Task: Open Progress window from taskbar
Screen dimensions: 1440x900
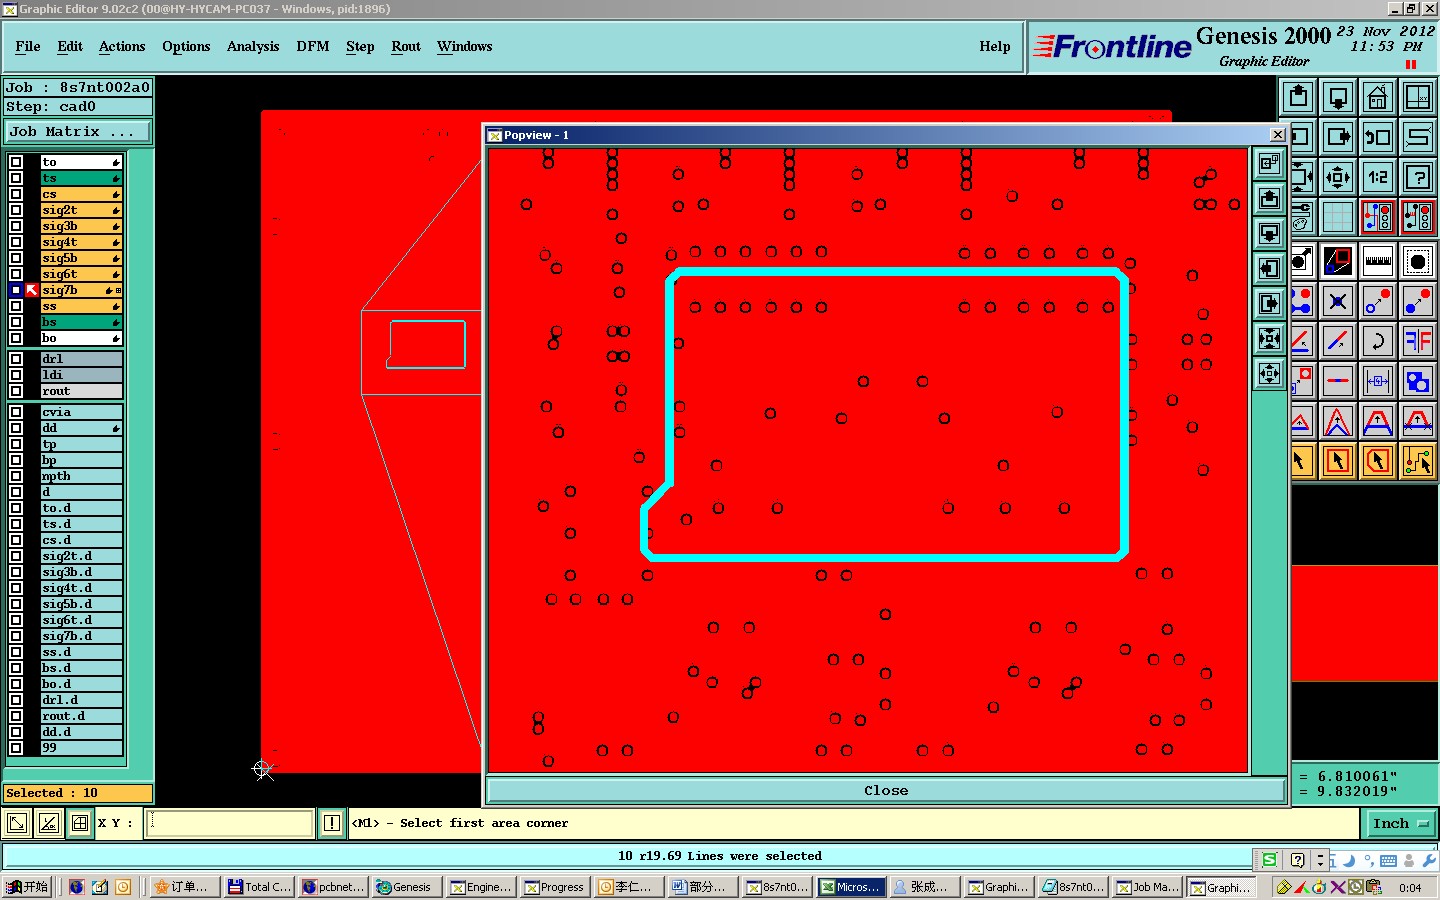Action: pos(556,887)
